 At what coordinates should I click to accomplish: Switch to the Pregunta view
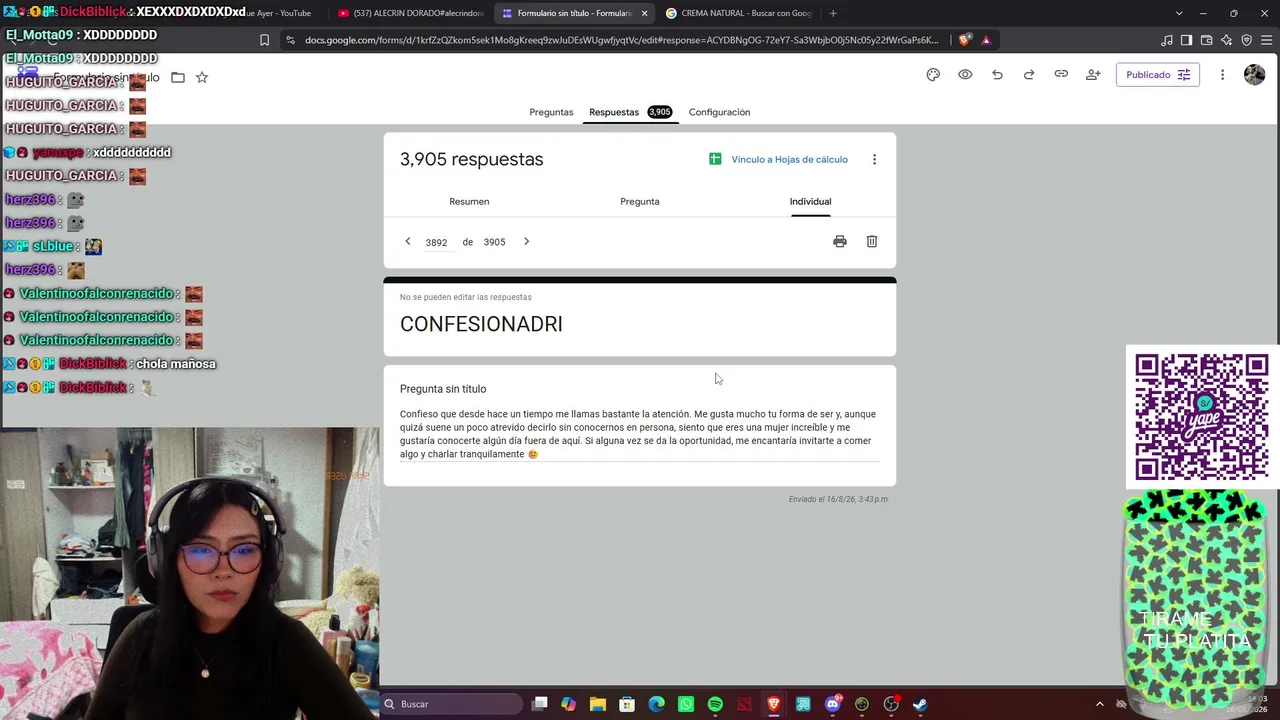click(x=640, y=201)
